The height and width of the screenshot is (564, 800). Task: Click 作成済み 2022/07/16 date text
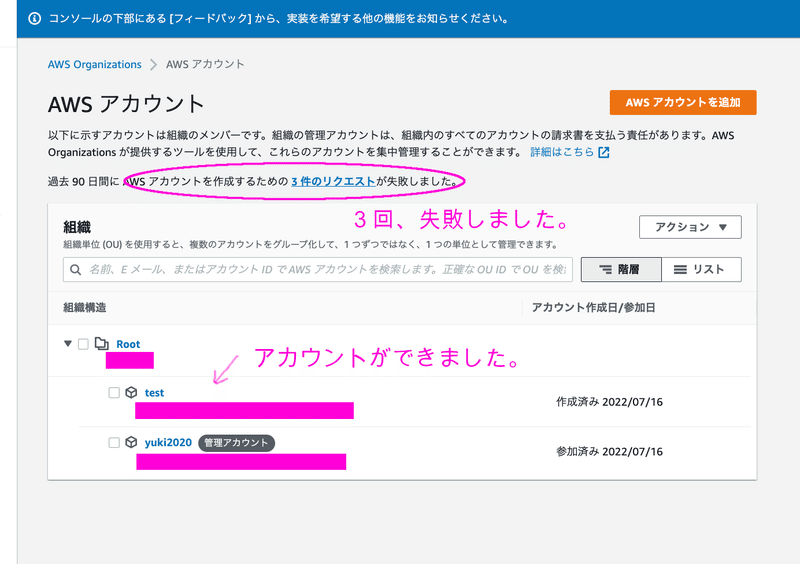pyautogui.click(x=609, y=402)
